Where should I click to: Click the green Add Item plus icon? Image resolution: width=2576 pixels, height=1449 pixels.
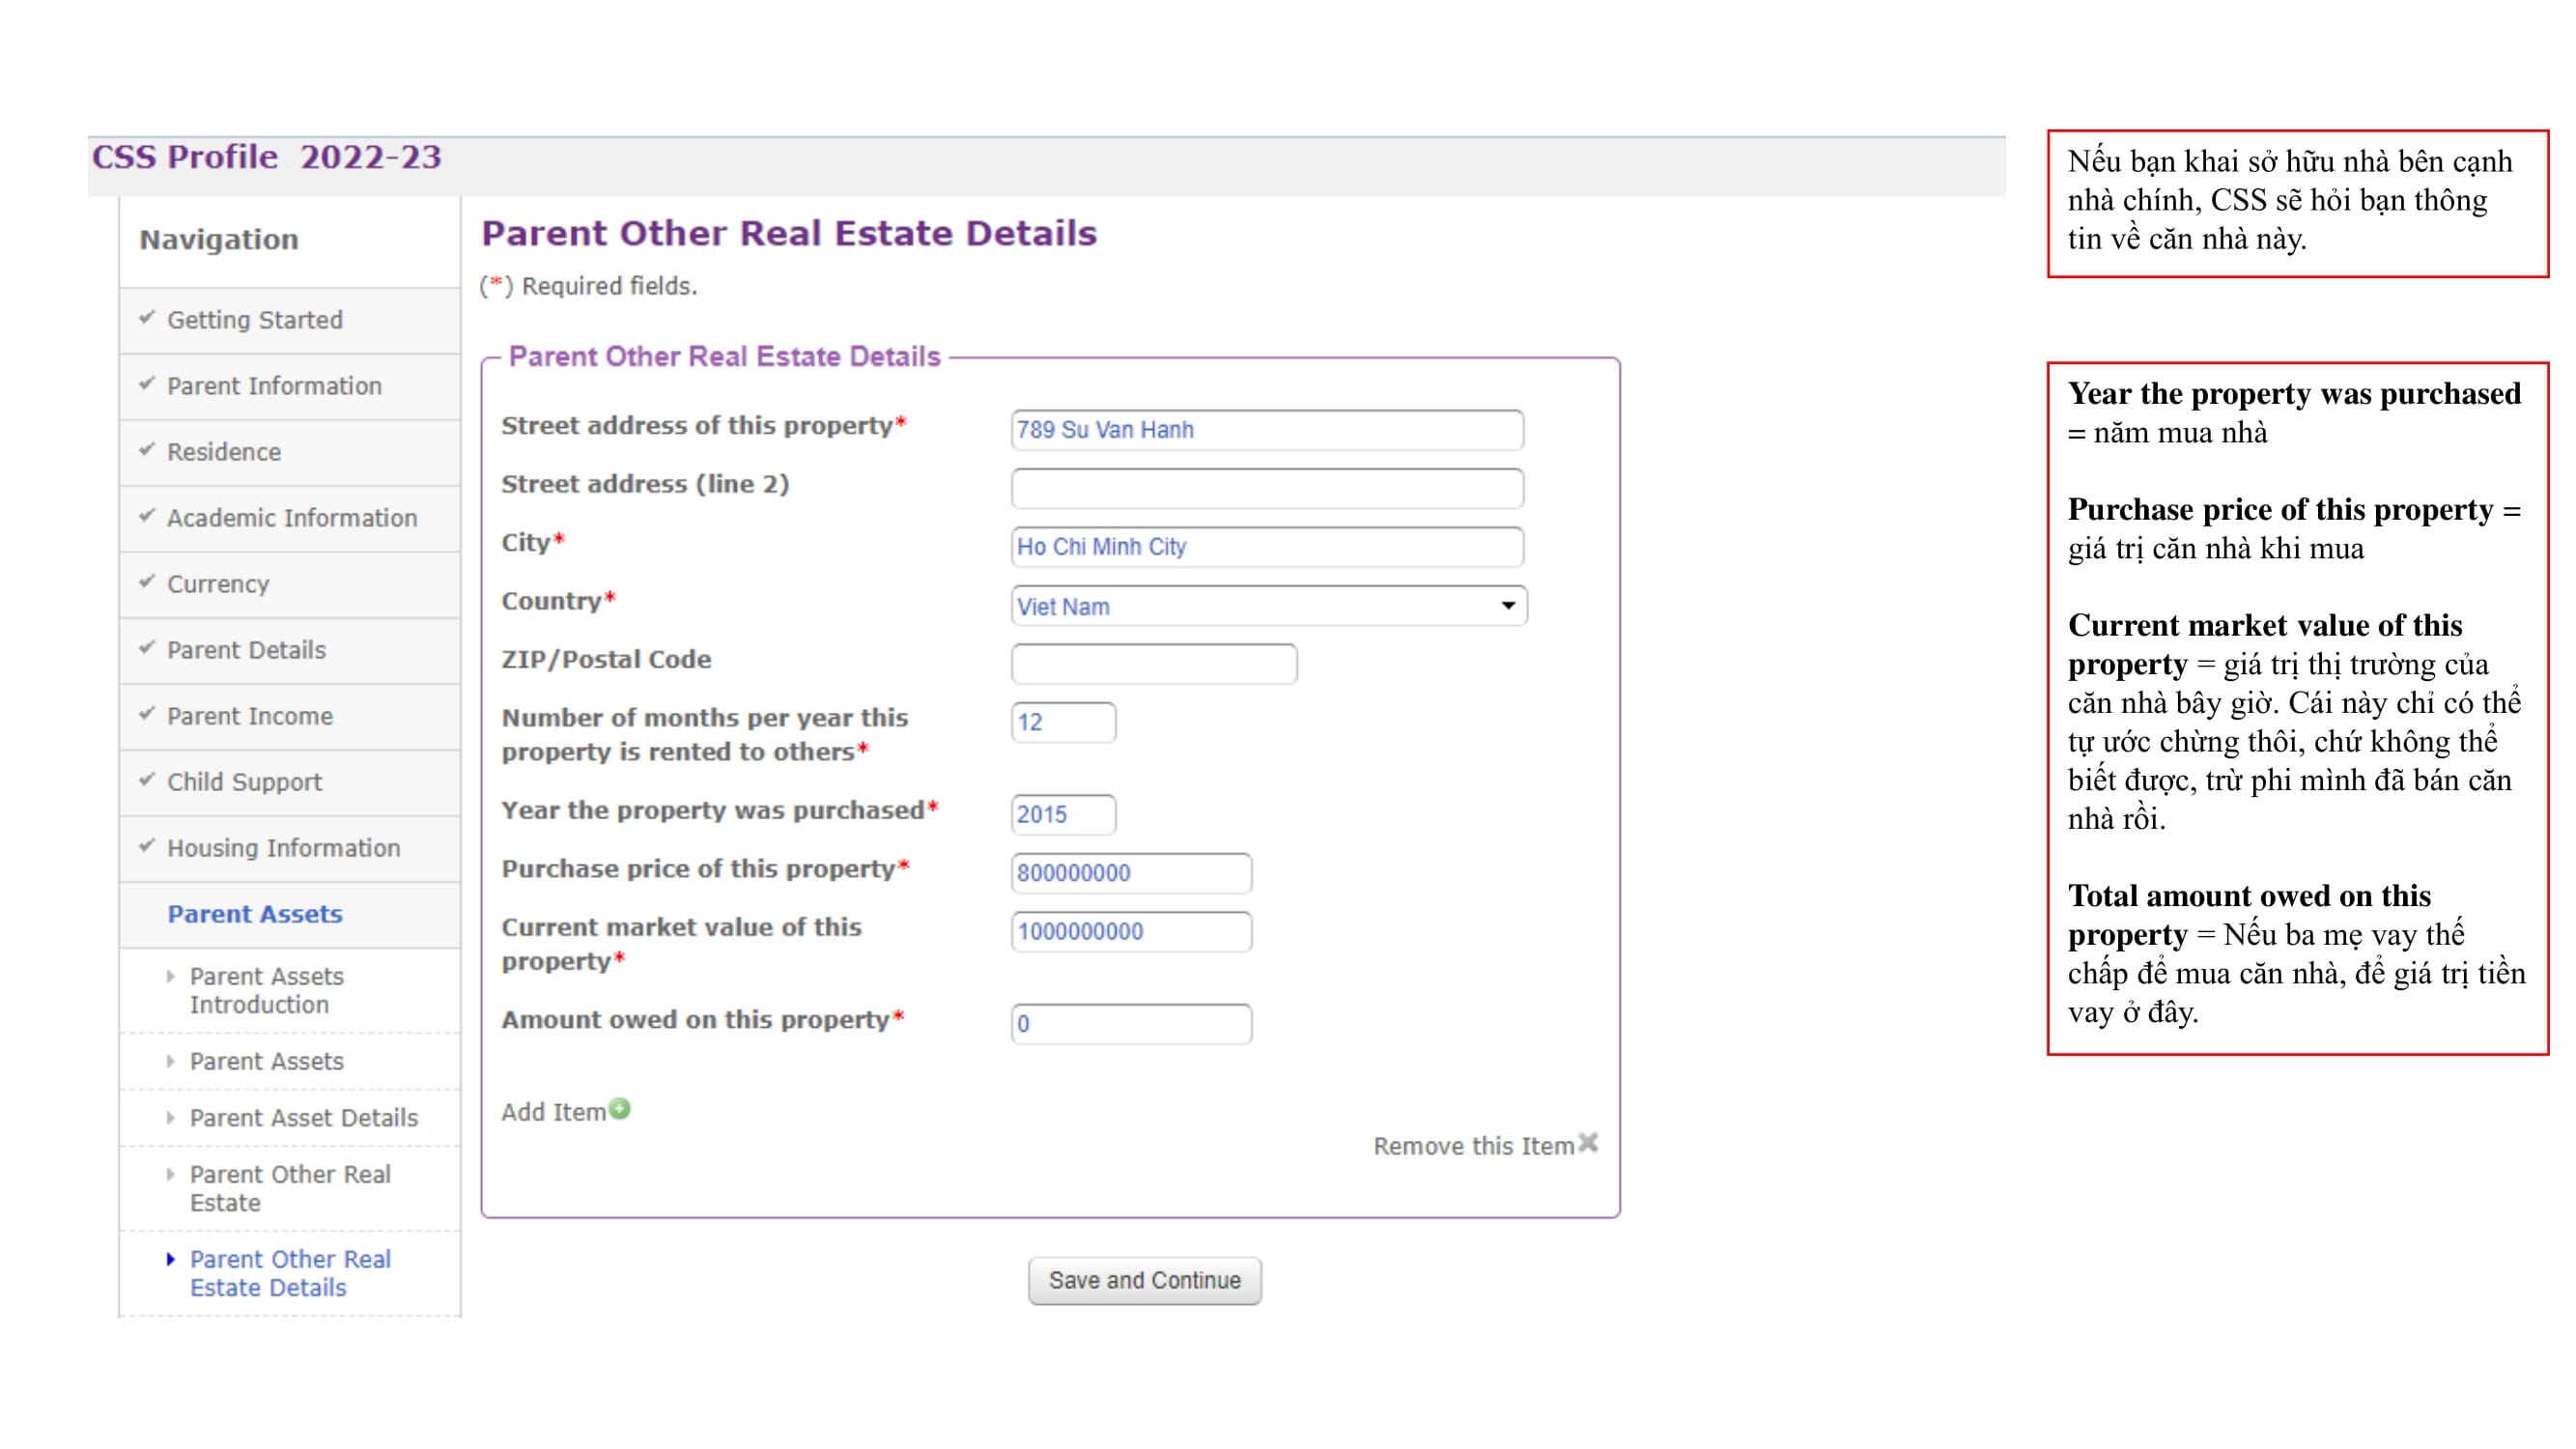coord(620,1108)
